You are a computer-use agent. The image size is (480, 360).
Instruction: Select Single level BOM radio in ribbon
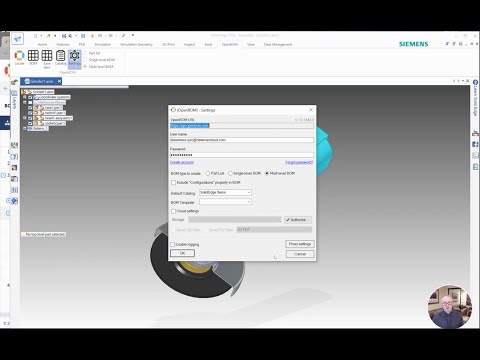(85, 60)
